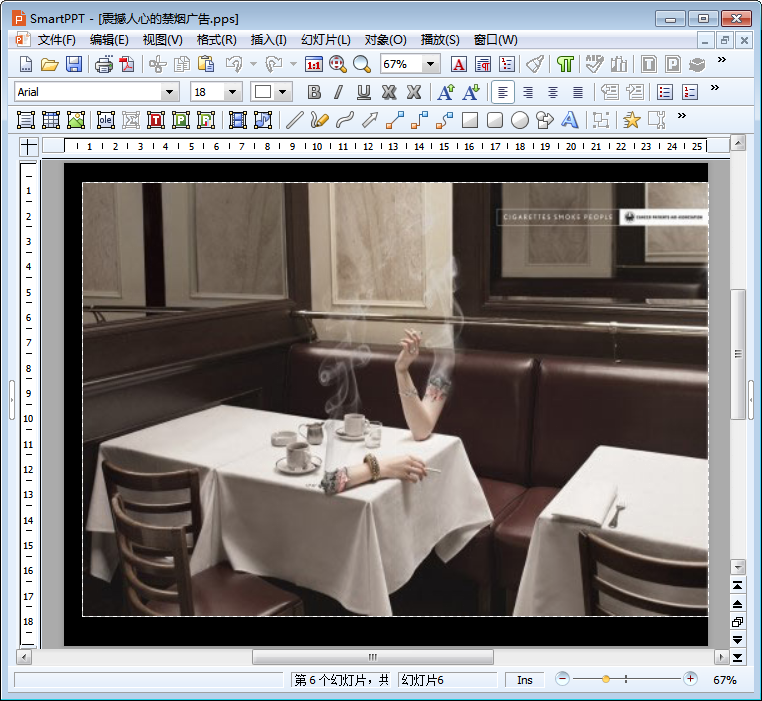Export as PDF using toolbar icon
The height and width of the screenshot is (701, 762).
pos(127,64)
